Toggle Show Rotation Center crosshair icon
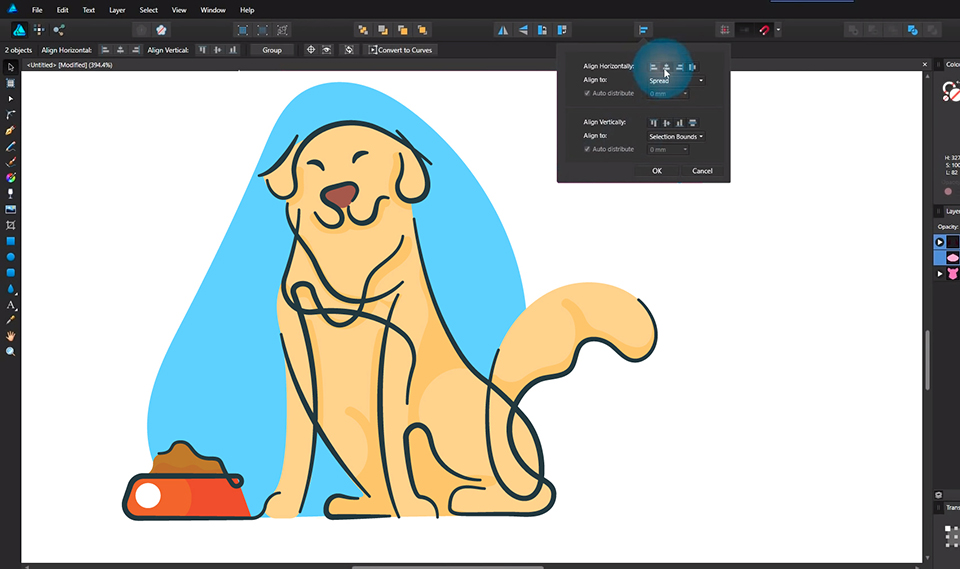 [310, 50]
